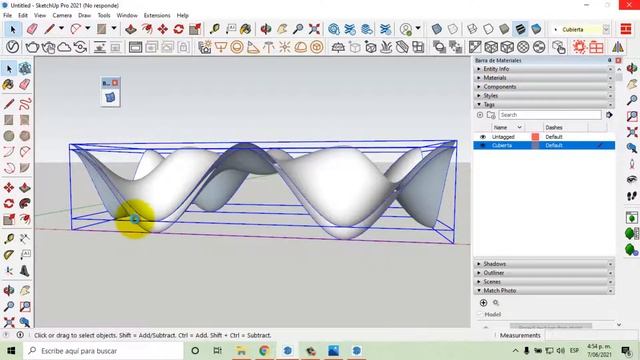Screen dimensions: 640x360
Task: Select the Paint Bucket tool in top toolbar
Action: pyautogui.click(x=246, y=29)
